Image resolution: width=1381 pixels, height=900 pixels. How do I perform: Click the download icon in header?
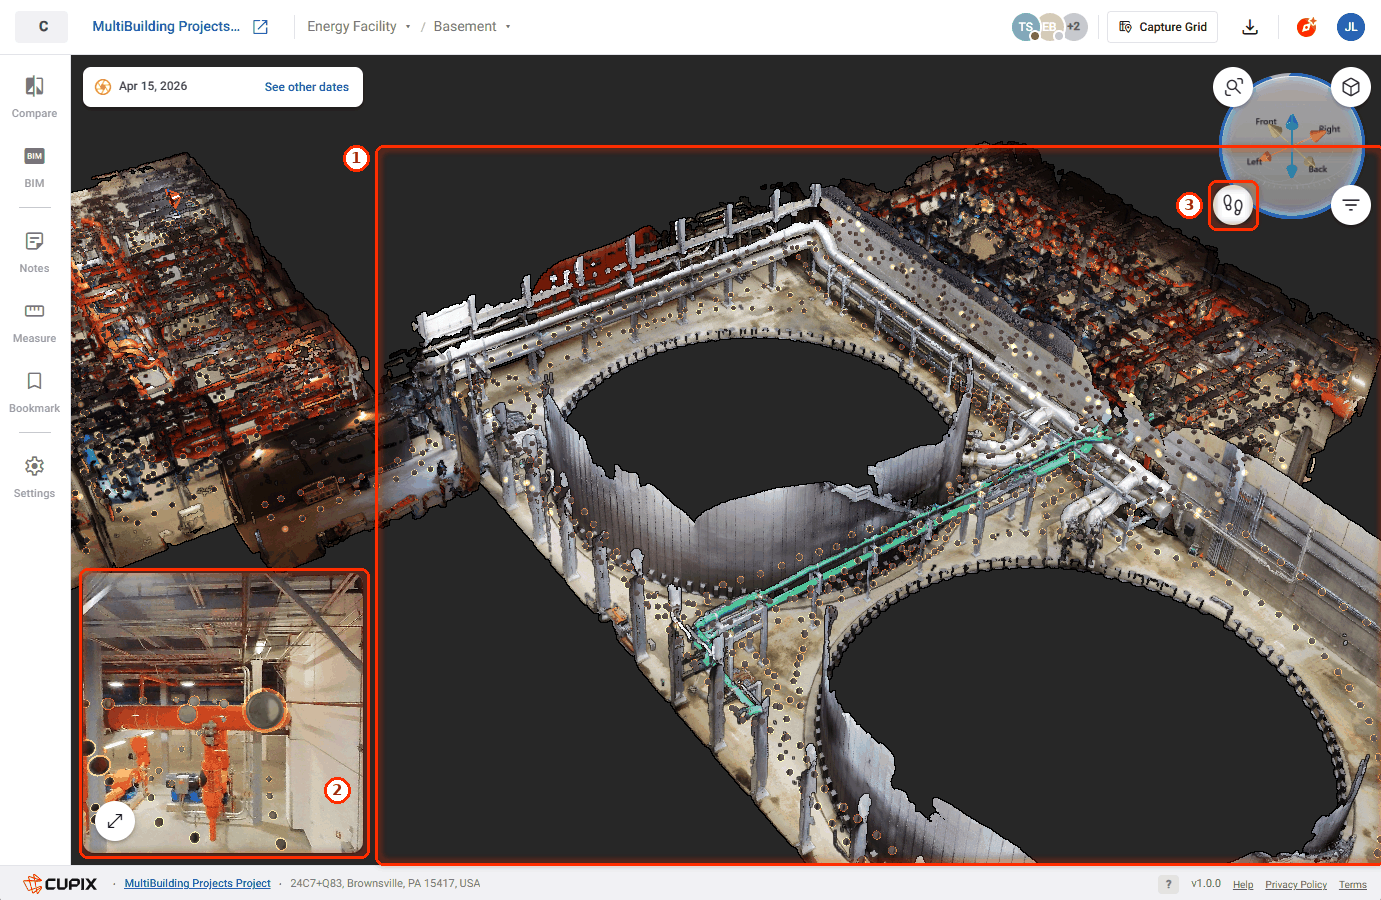(1250, 27)
